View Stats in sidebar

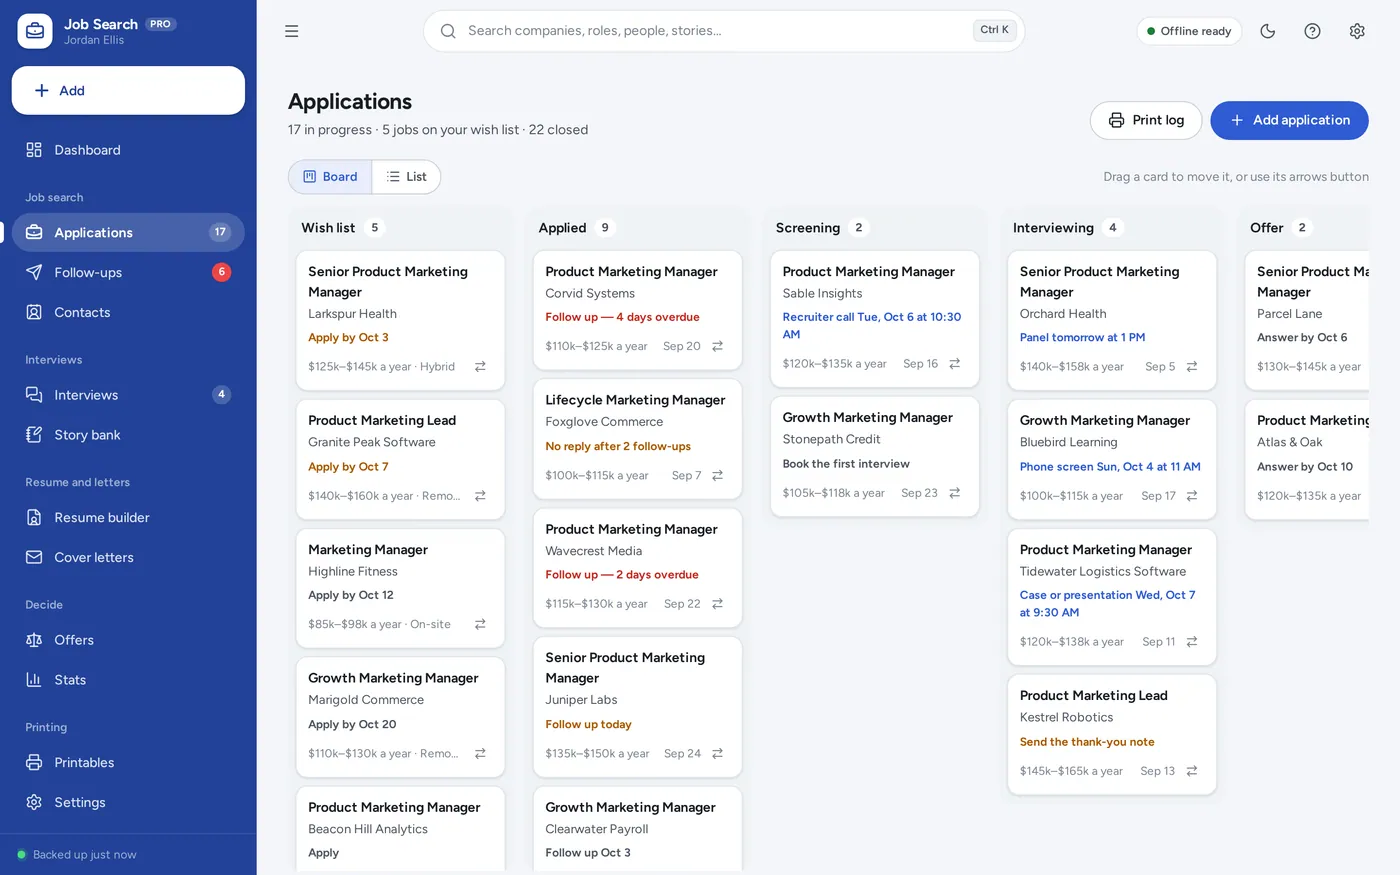(x=128, y=680)
